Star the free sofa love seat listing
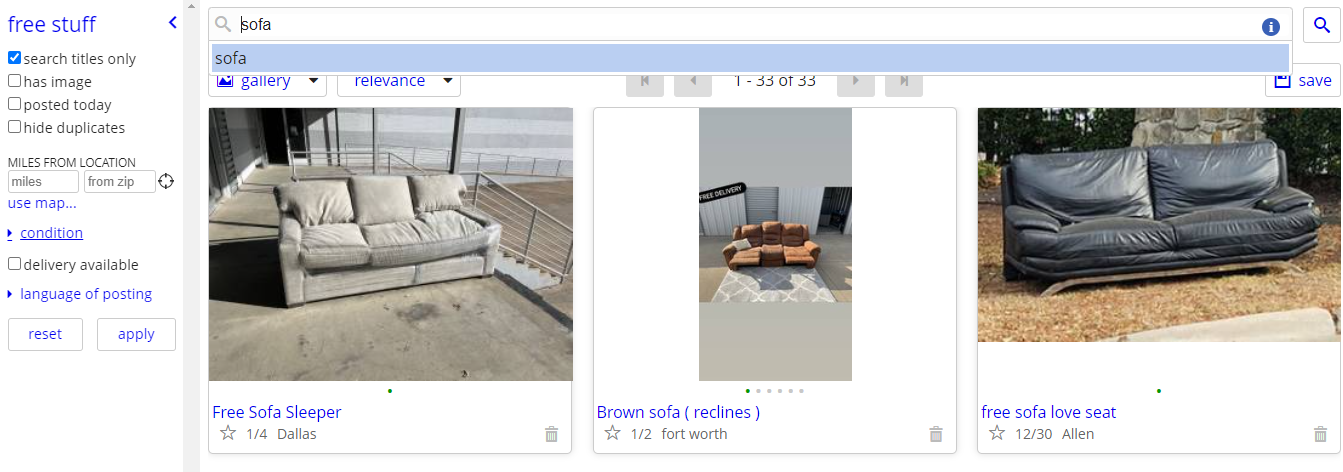1343x472 pixels. pos(996,433)
